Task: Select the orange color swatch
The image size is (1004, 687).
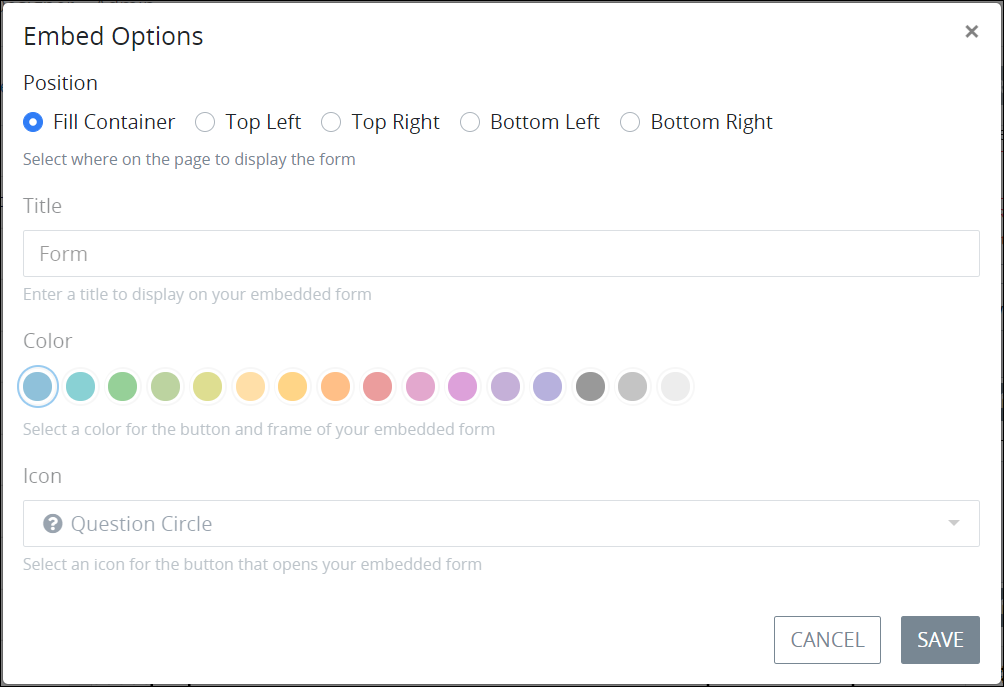Action: (336, 387)
